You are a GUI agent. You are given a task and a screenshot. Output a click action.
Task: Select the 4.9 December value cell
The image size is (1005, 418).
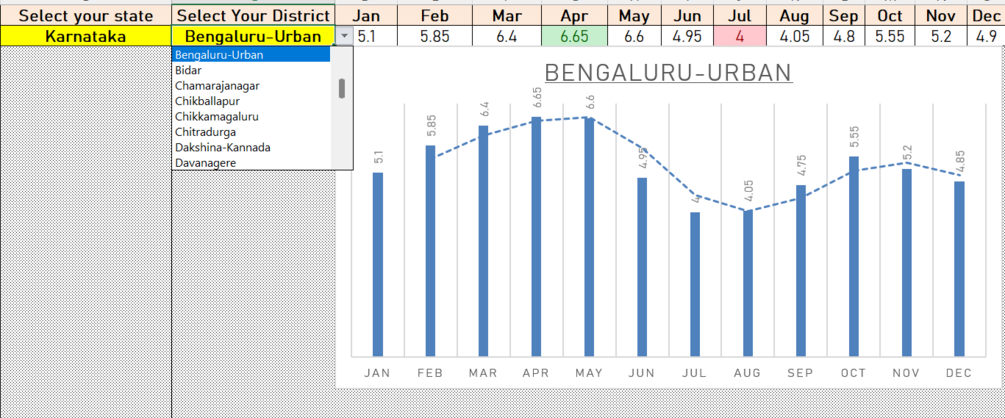click(985, 37)
